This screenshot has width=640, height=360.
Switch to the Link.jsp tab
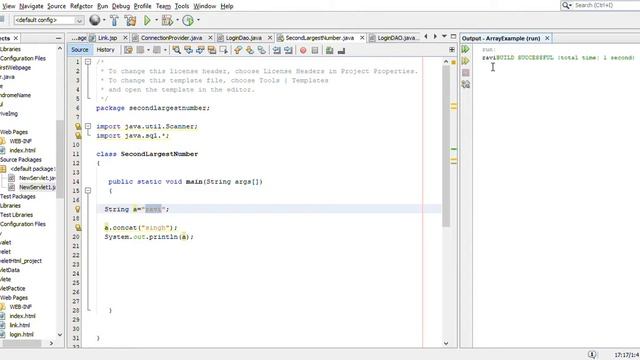click(x=107, y=38)
